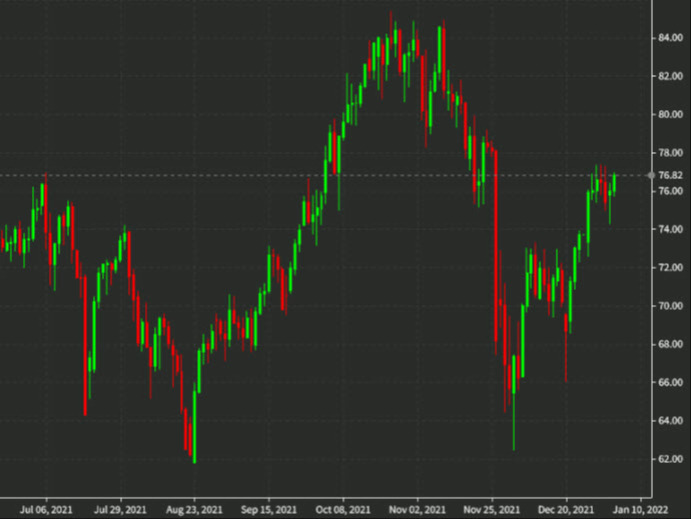Click the lowest green candle near Aug 23

click(x=194, y=423)
